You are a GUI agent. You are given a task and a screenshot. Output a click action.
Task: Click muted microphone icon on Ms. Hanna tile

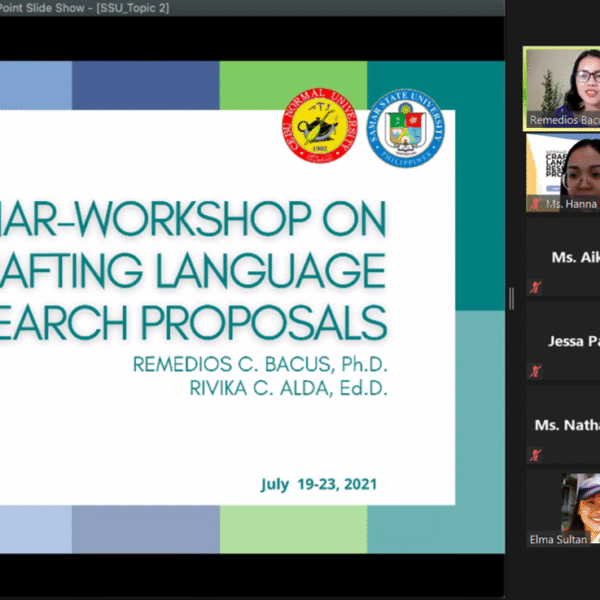[x=535, y=204]
